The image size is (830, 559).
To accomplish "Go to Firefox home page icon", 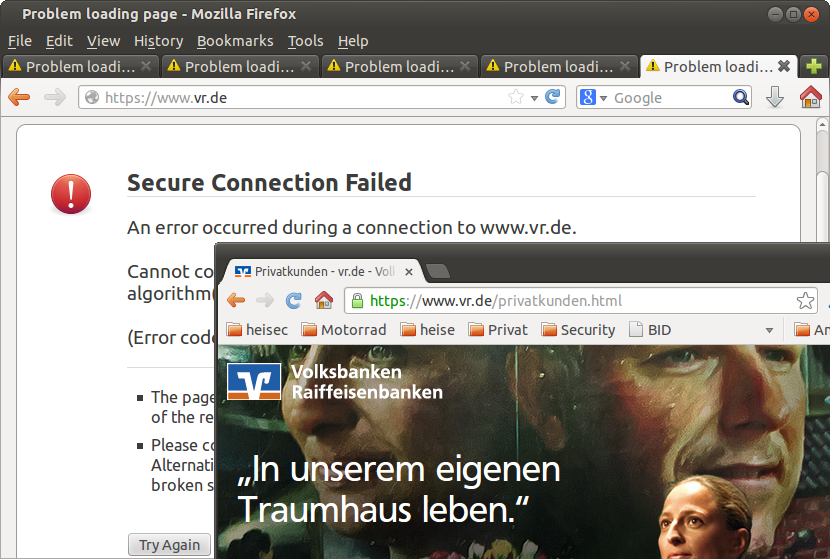I will pos(810,97).
